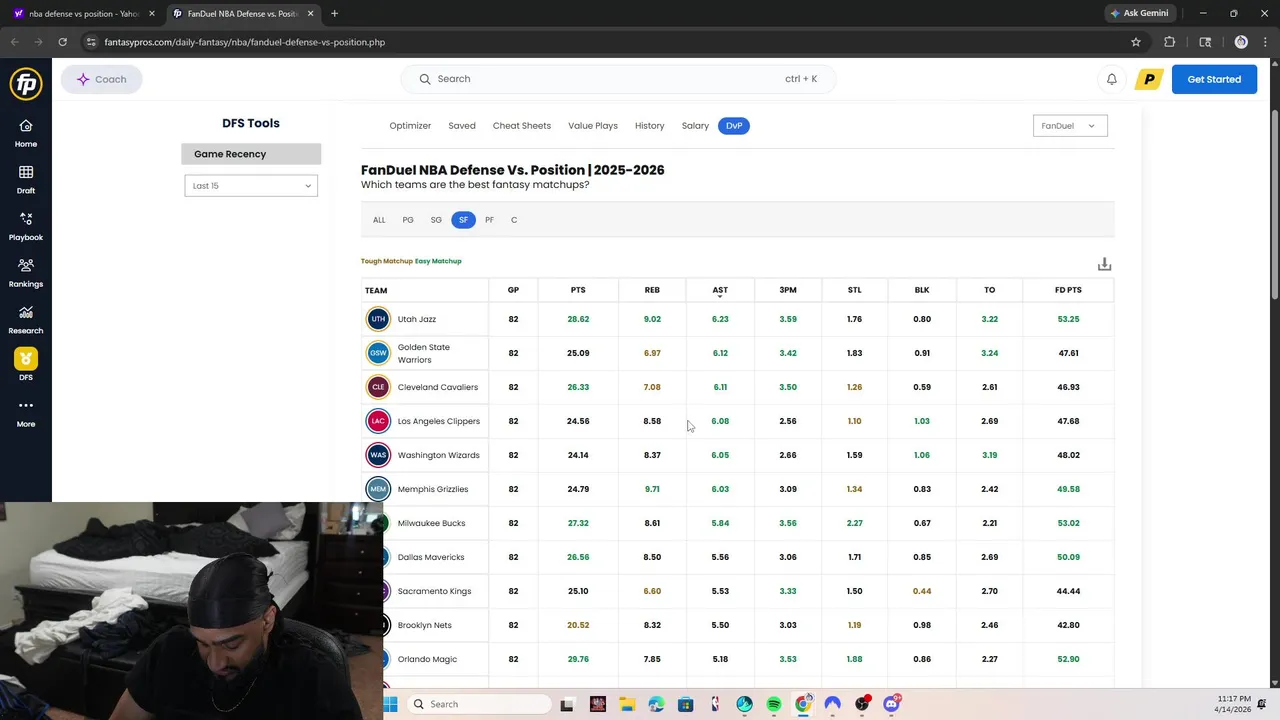Sort table by FD PTS column
The image size is (1280, 720).
click(x=1068, y=290)
